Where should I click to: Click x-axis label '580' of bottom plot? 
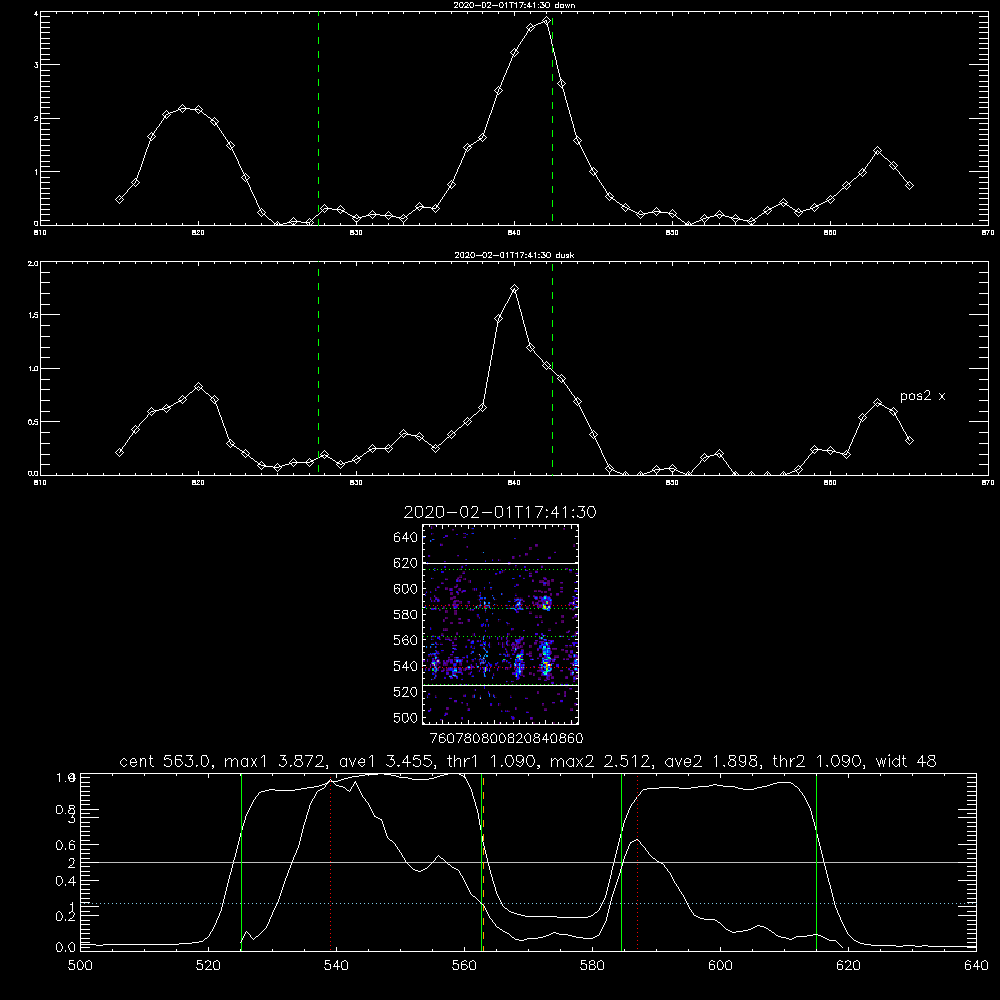point(592,966)
